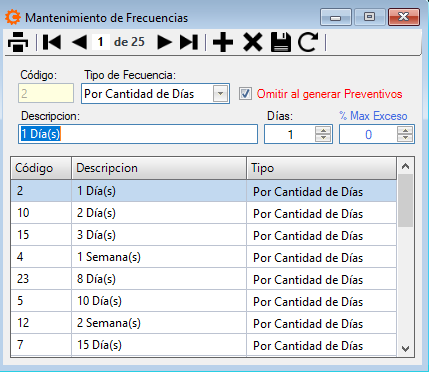Click the vertical scrollbar thumb
This screenshot has height=372, width=429.
(405, 201)
